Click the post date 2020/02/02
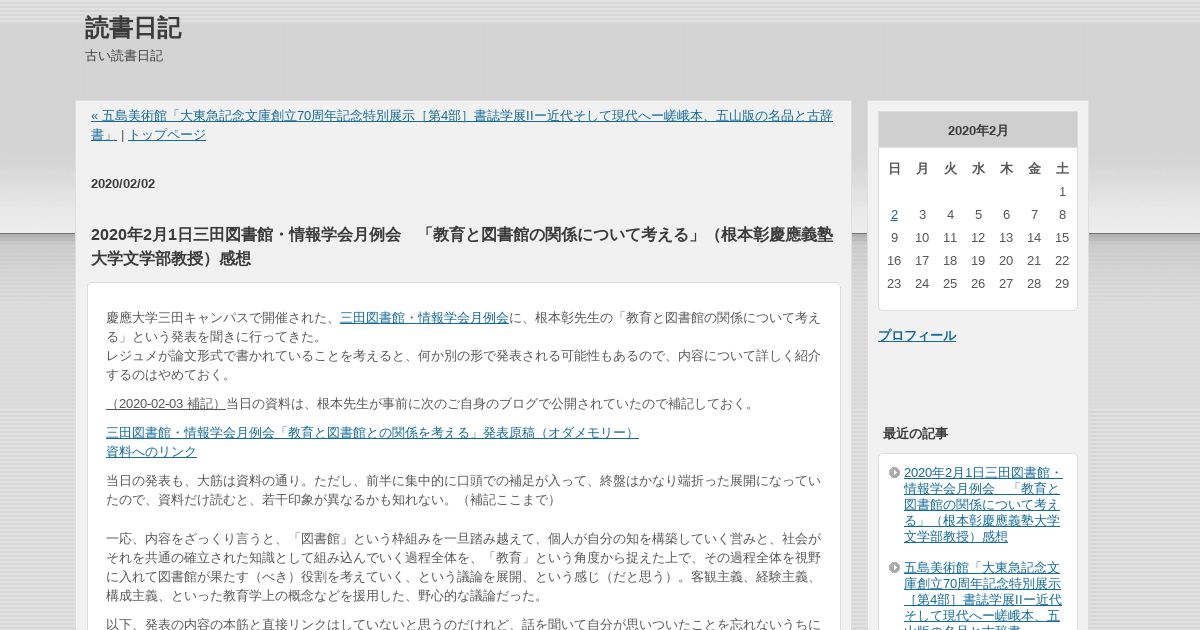Image resolution: width=1200 pixels, height=630 pixels. point(123,184)
